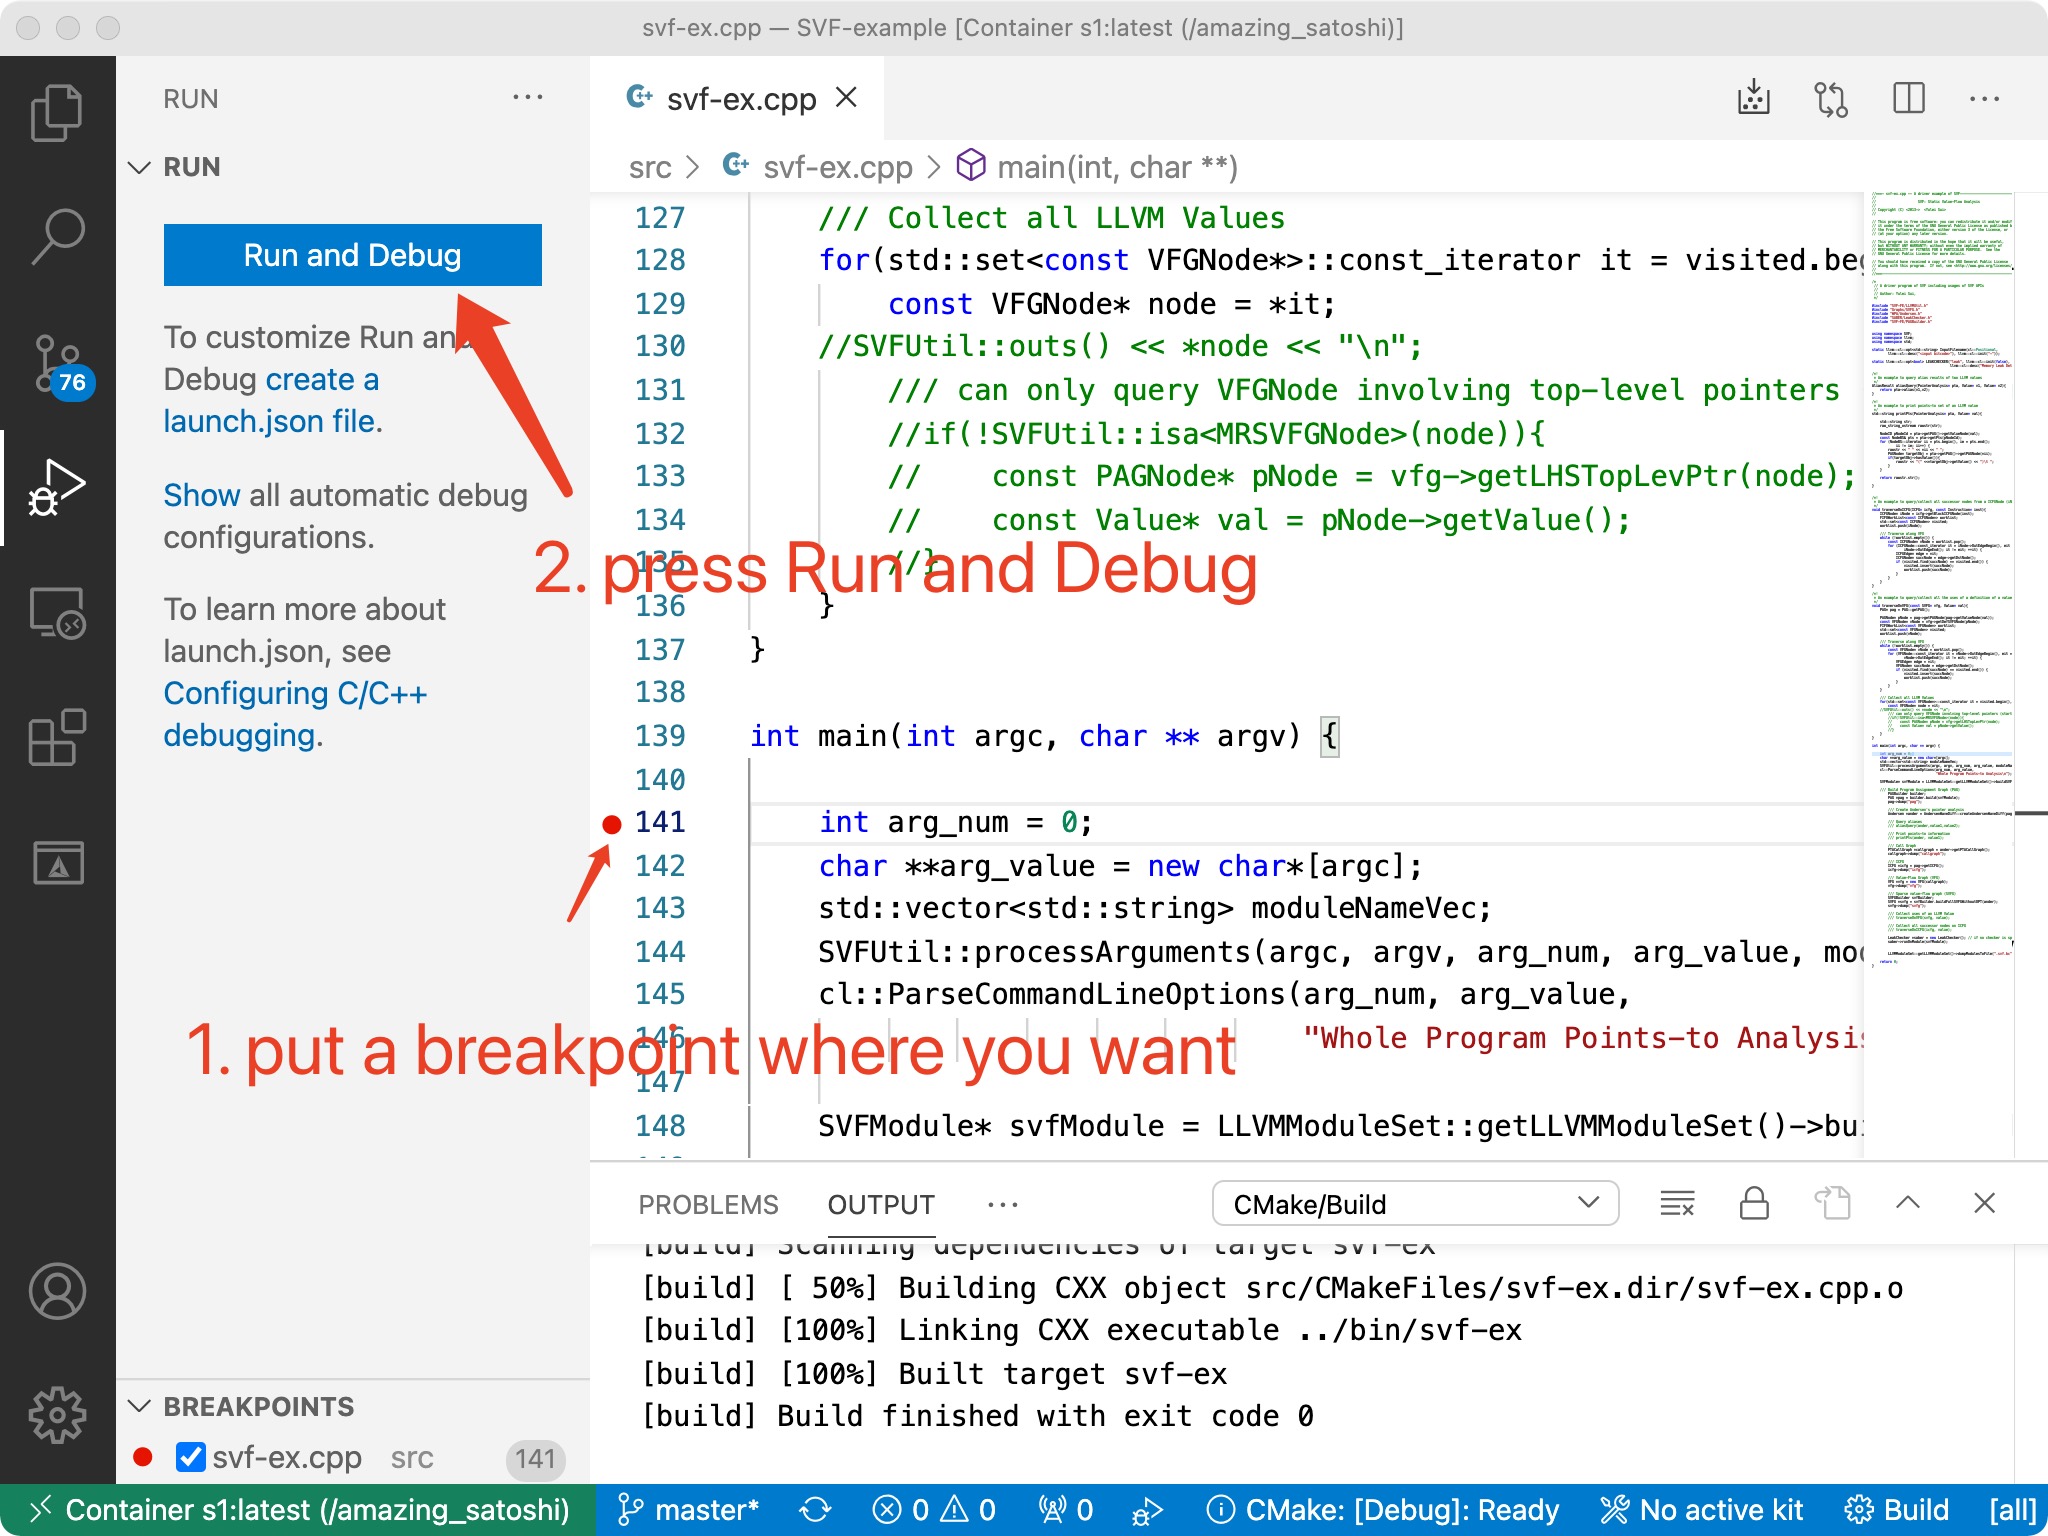This screenshot has width=2048, height=1536.
Task: Open the CMake view in activity bar
Action: click(57, 862)
